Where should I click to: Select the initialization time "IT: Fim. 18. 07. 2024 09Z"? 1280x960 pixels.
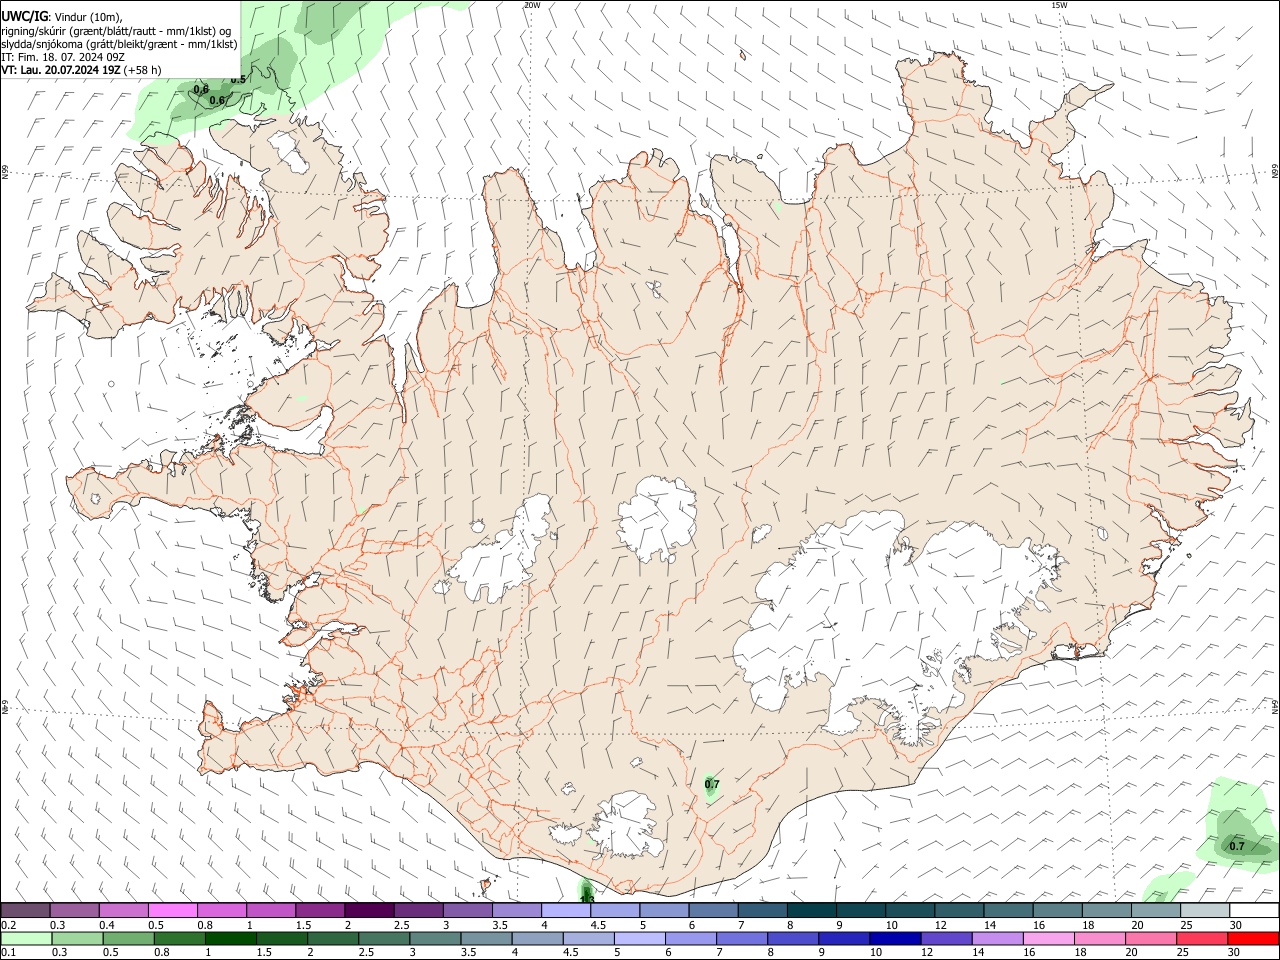pos(63,57)
